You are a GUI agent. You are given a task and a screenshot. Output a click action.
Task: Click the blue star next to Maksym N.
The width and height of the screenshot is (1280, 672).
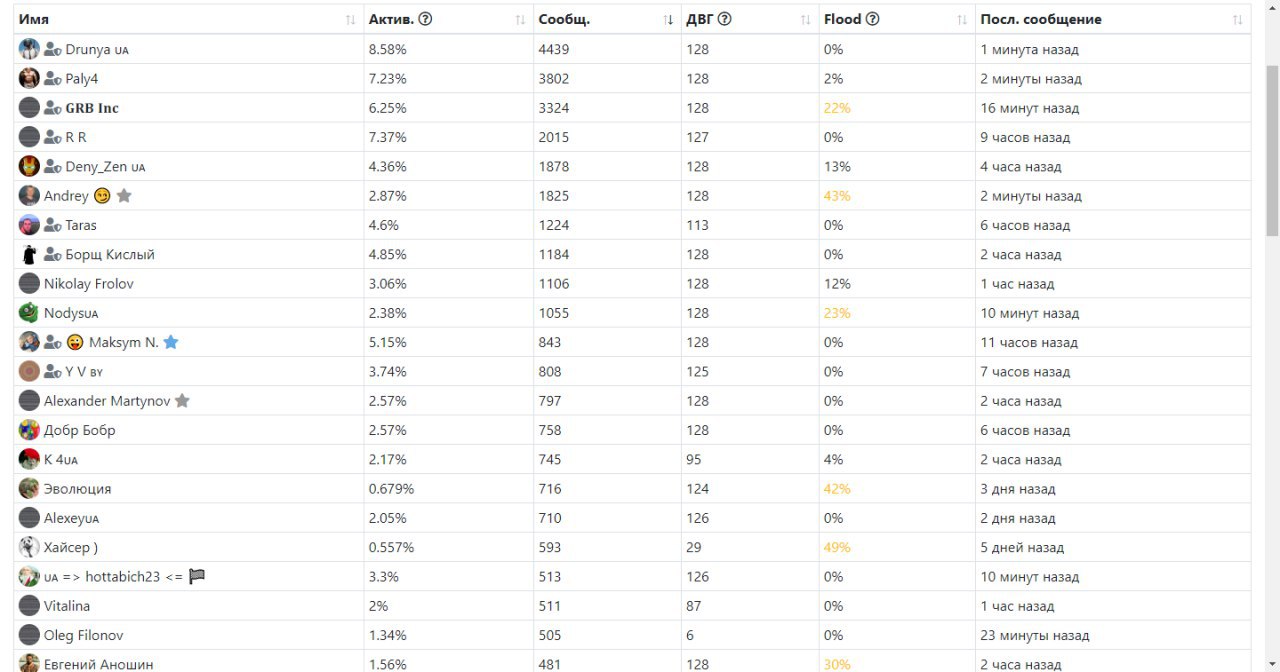[171, 342]
